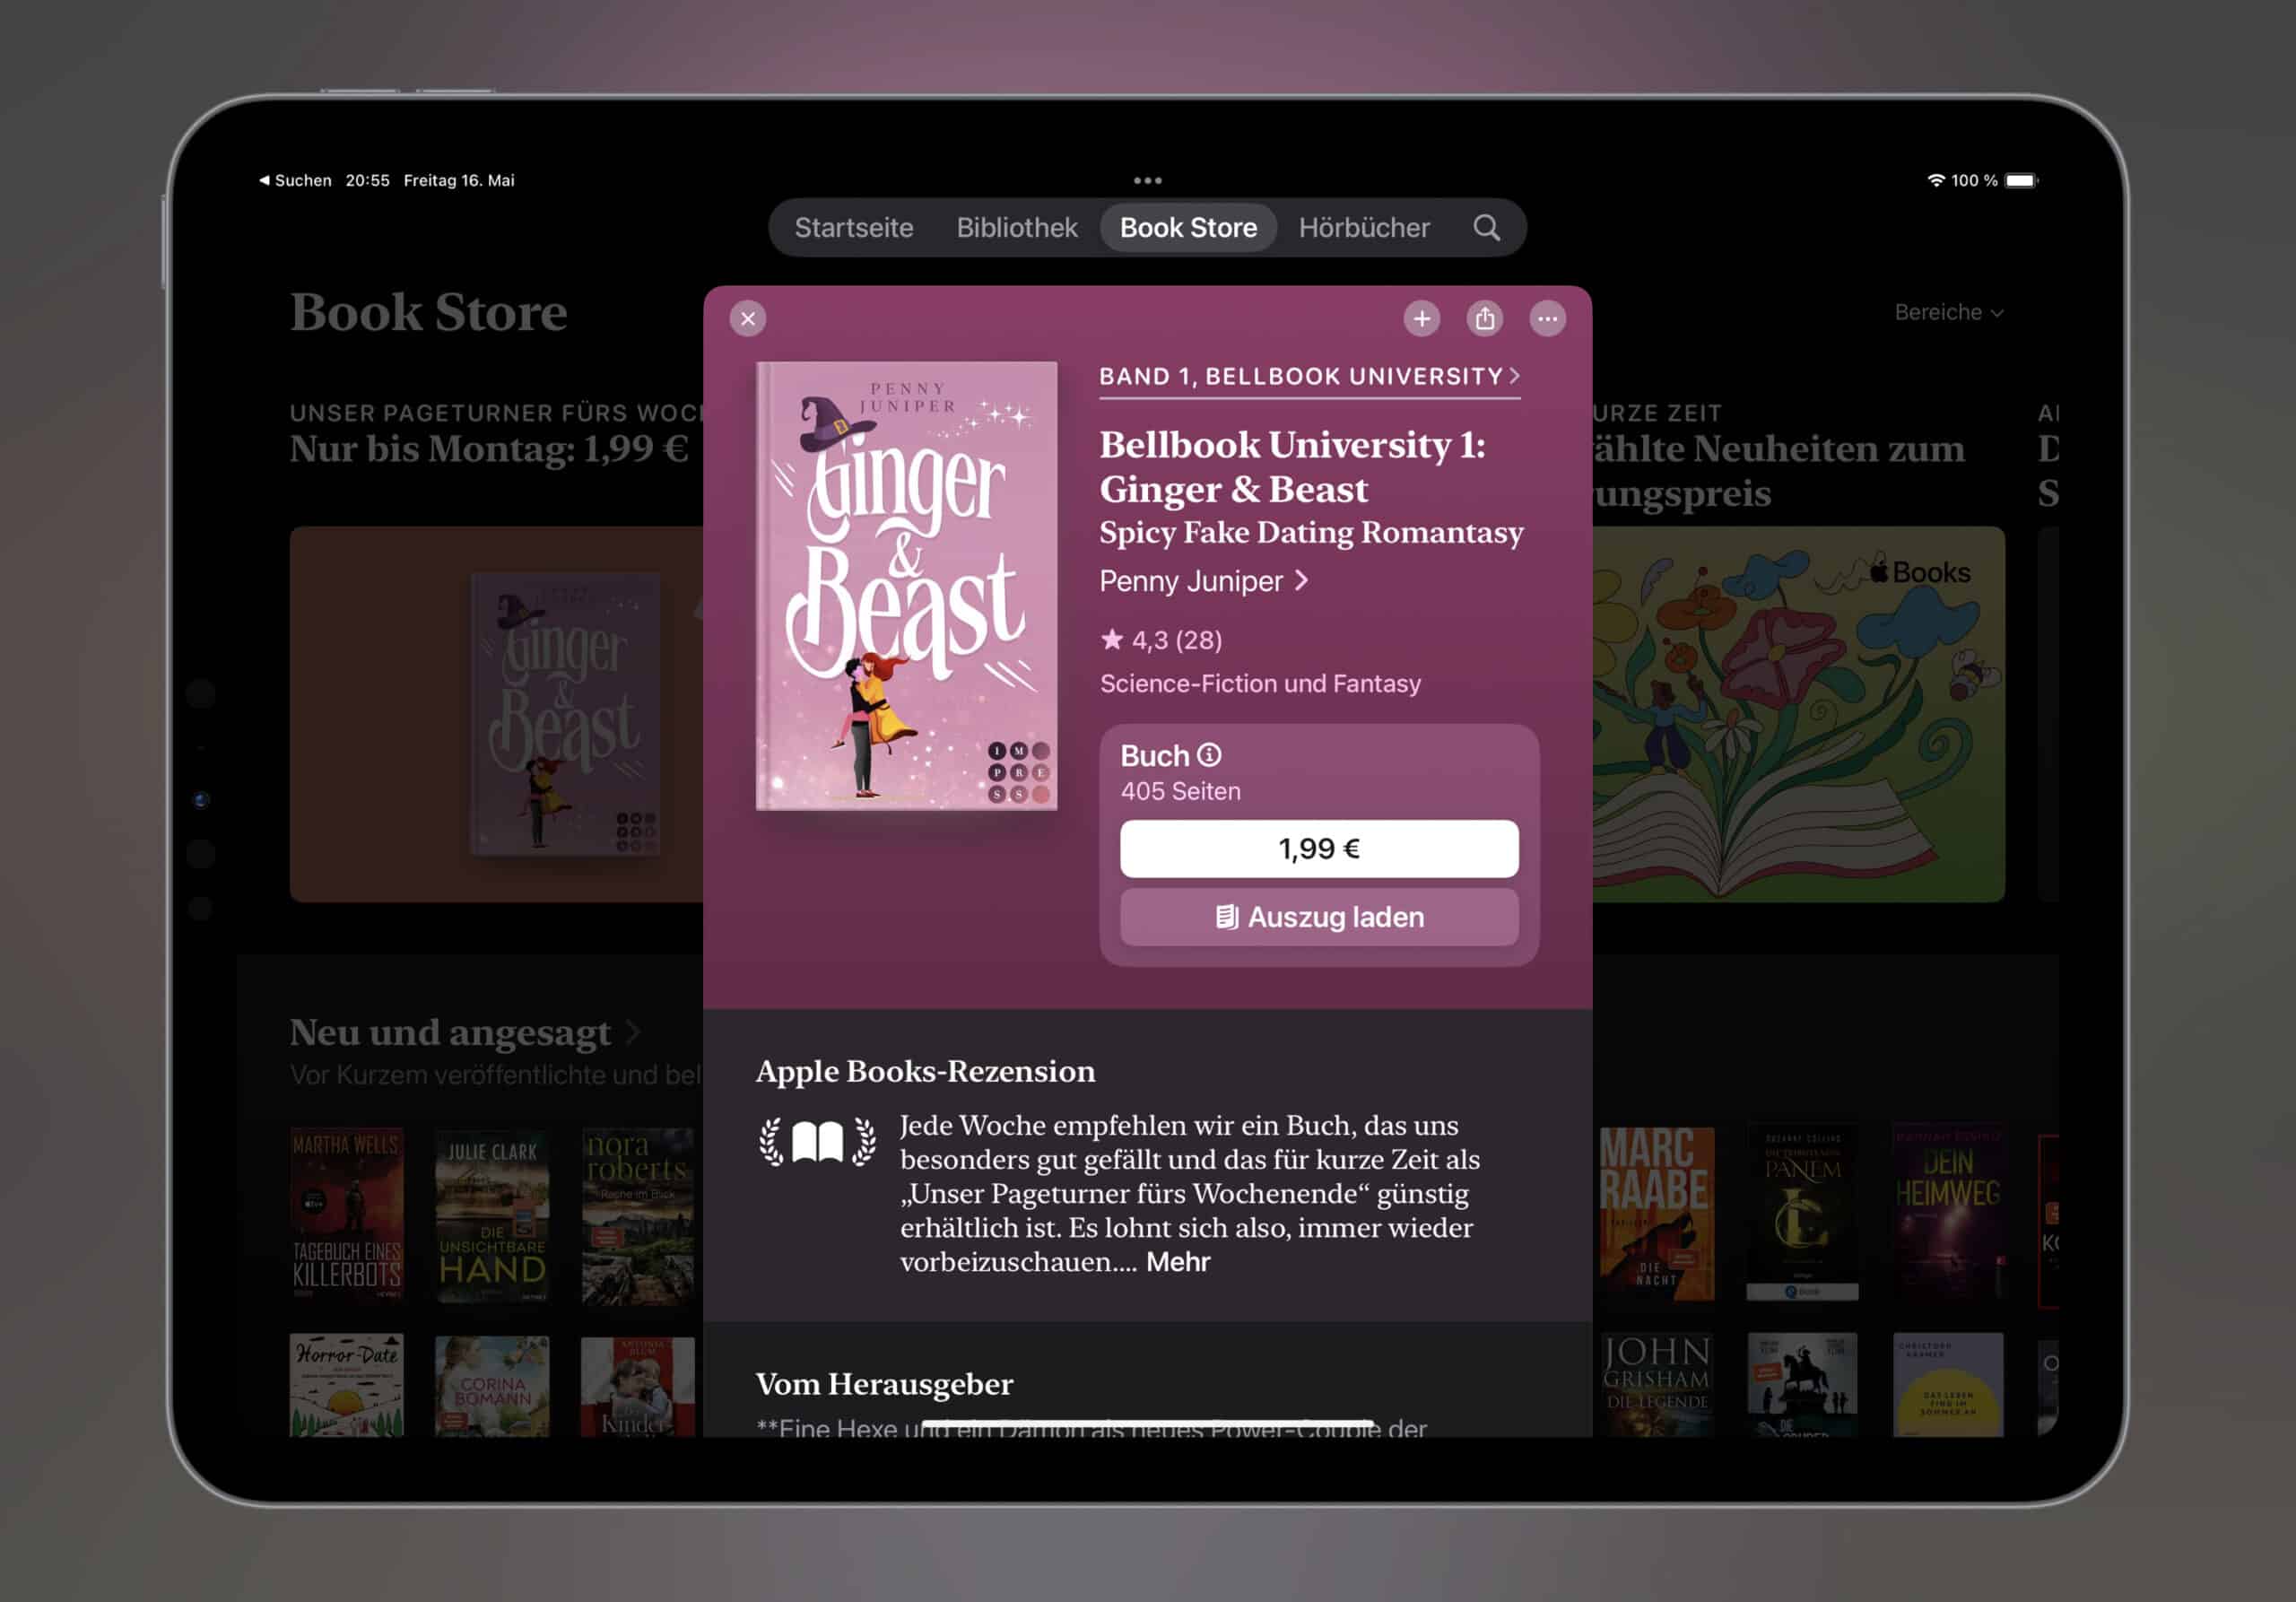Open the search magnifier in tab bar
This screenshot has width=2296, height=1602.
tap(1486, 228)
